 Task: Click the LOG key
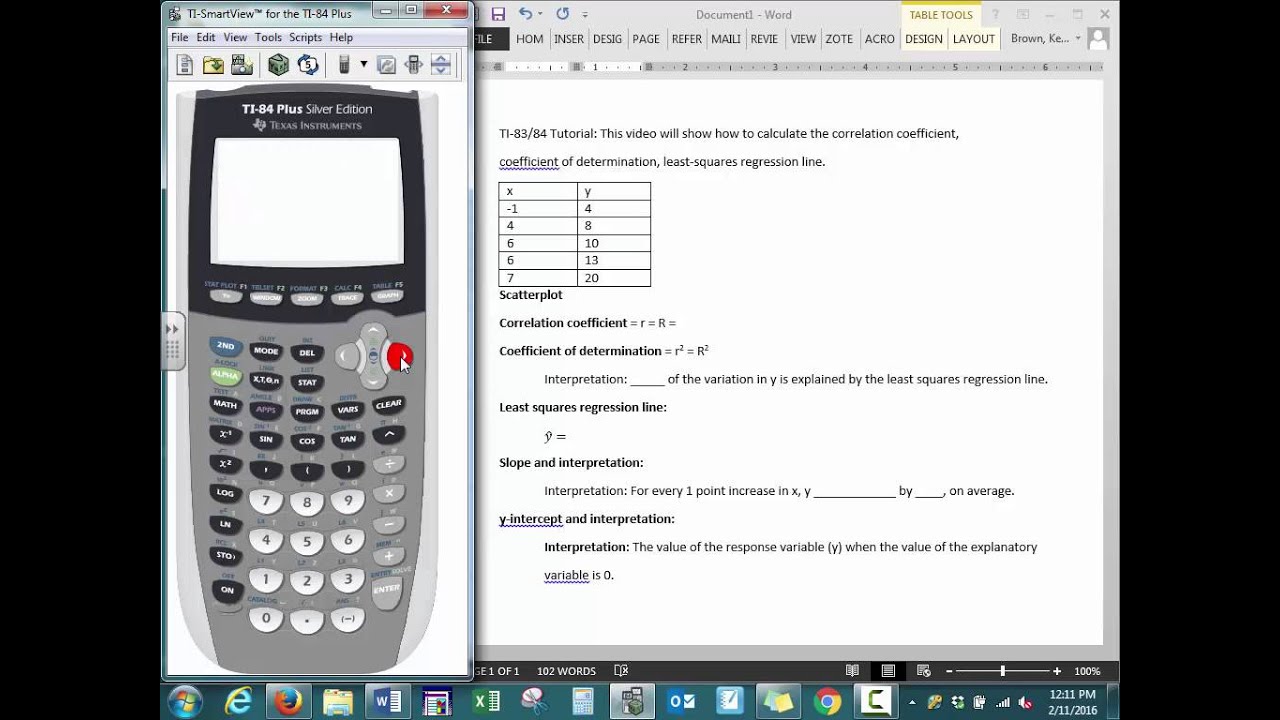pos(225,492)
